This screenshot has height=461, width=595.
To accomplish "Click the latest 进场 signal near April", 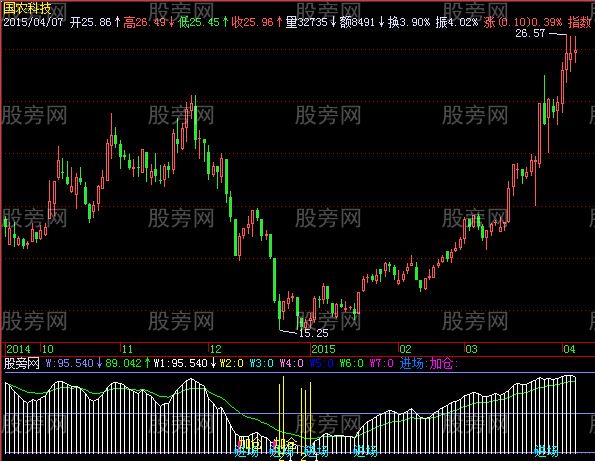I will pos(546,451).
